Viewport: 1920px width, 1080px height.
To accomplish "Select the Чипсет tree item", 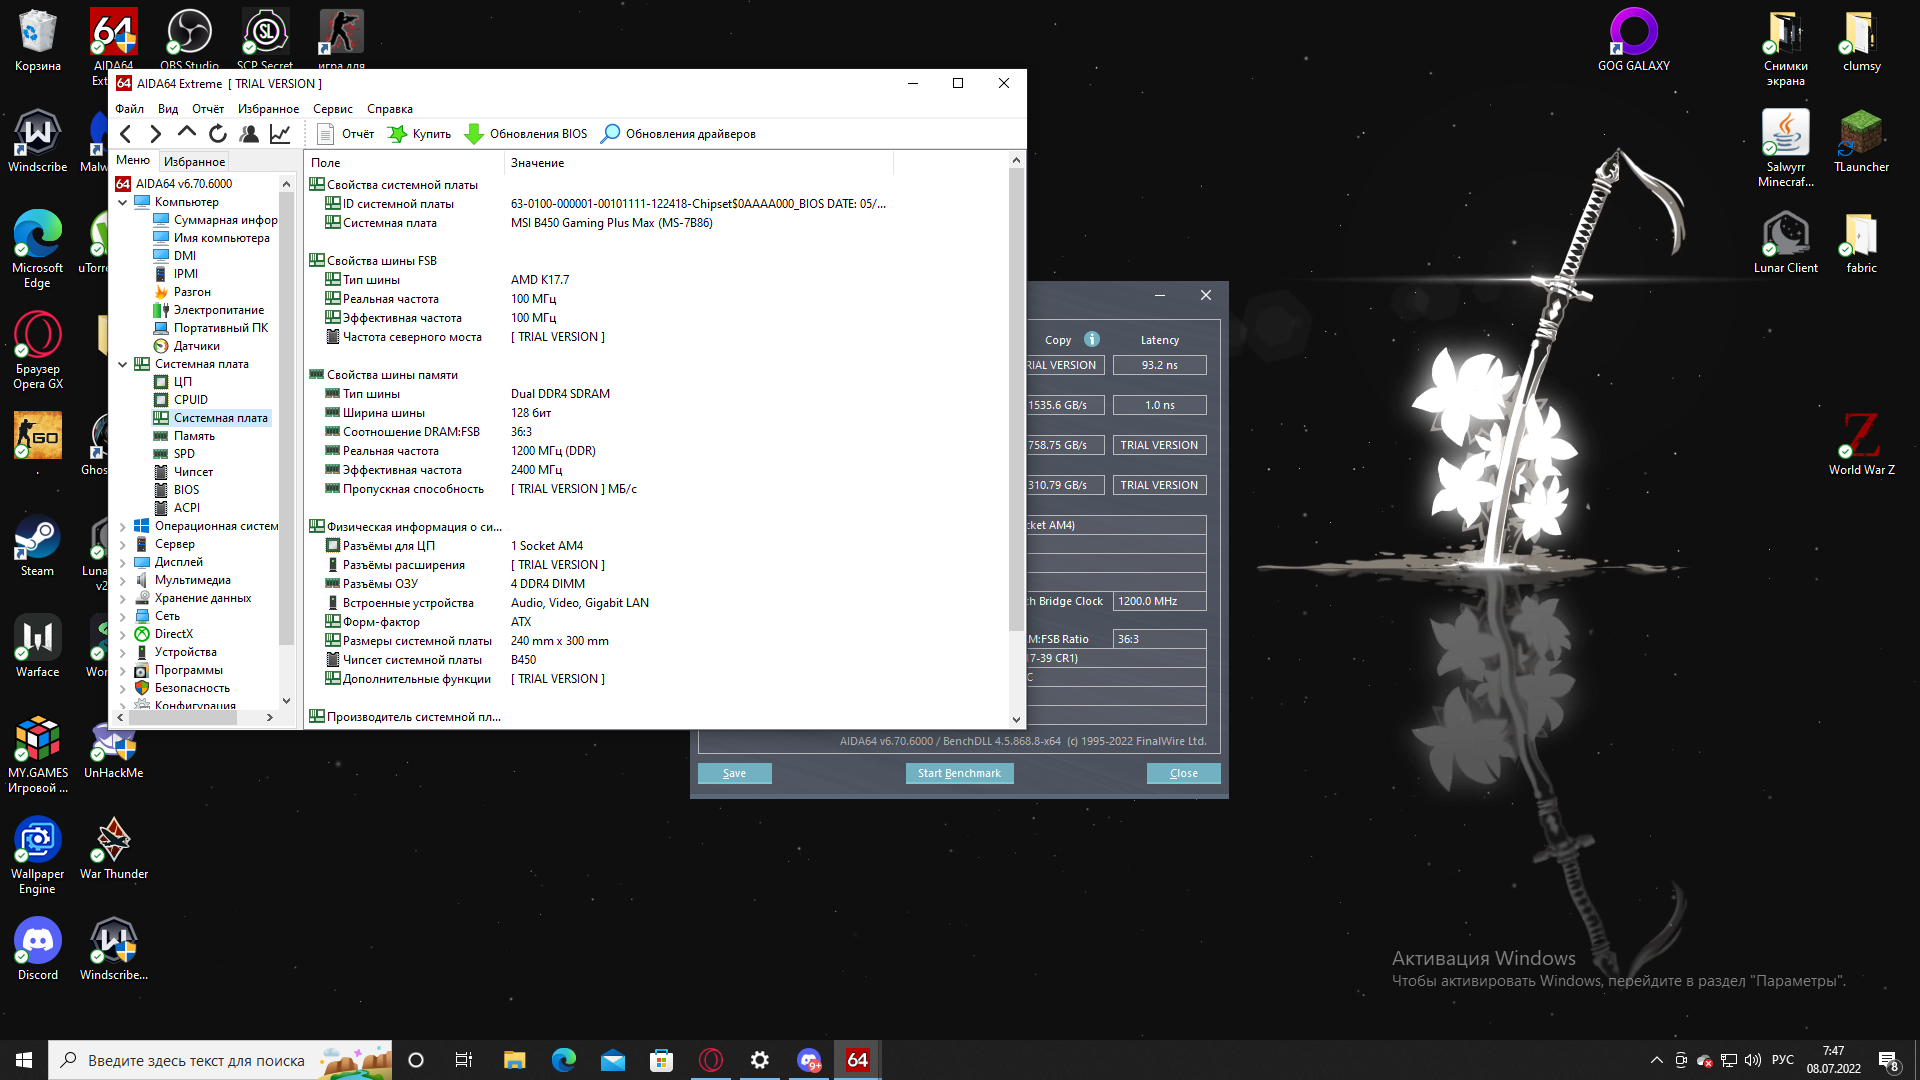I will pos(193,472).
